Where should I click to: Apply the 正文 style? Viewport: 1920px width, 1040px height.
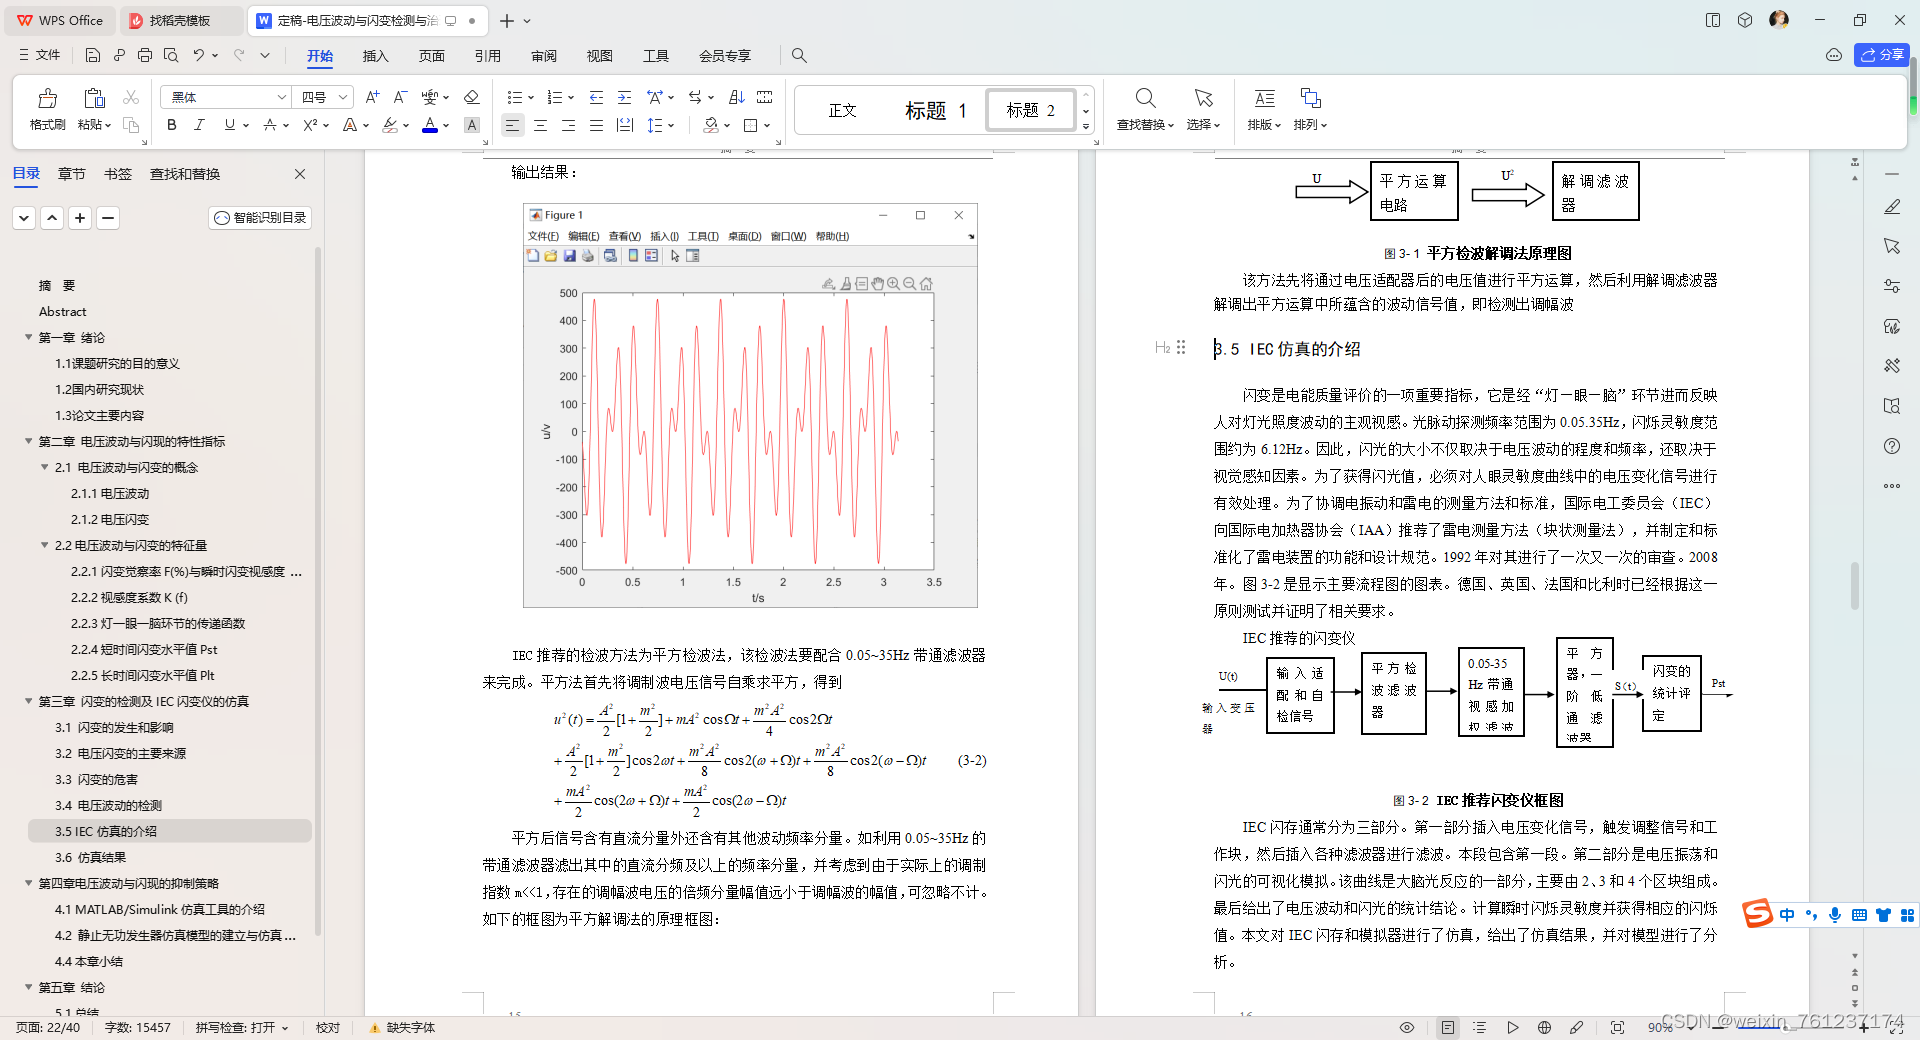point(842,110)
